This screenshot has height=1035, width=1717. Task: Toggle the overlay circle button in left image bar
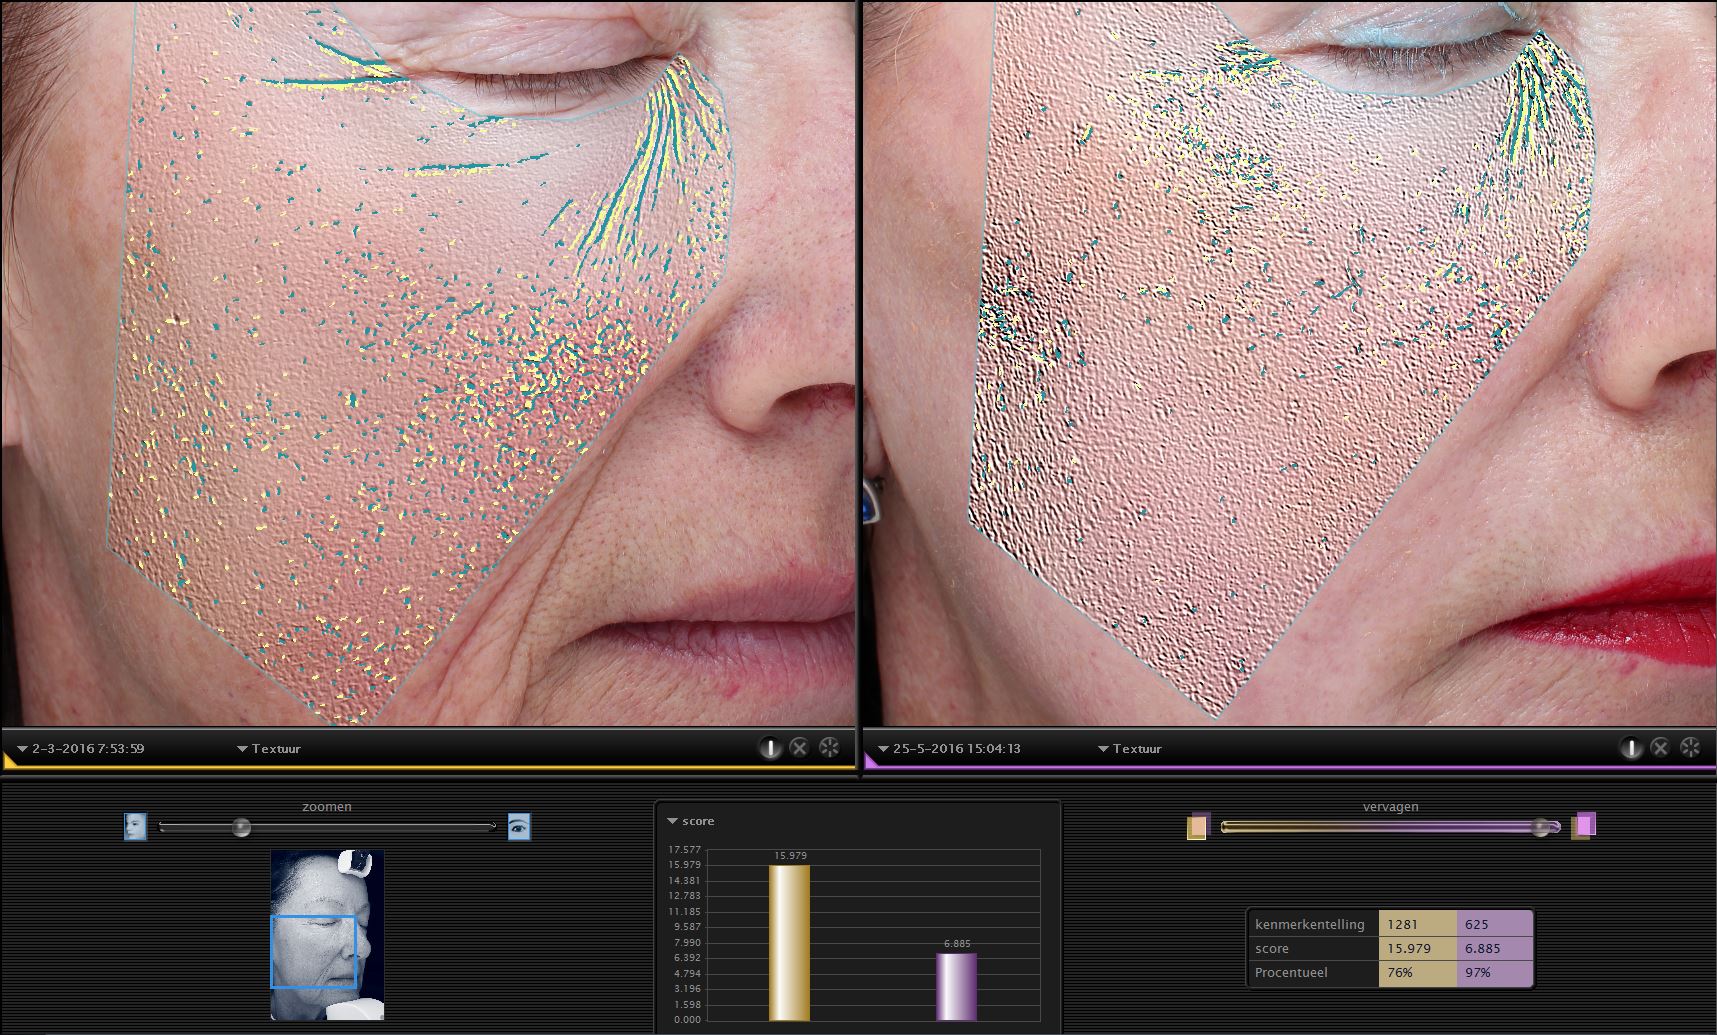coord(769,747)
